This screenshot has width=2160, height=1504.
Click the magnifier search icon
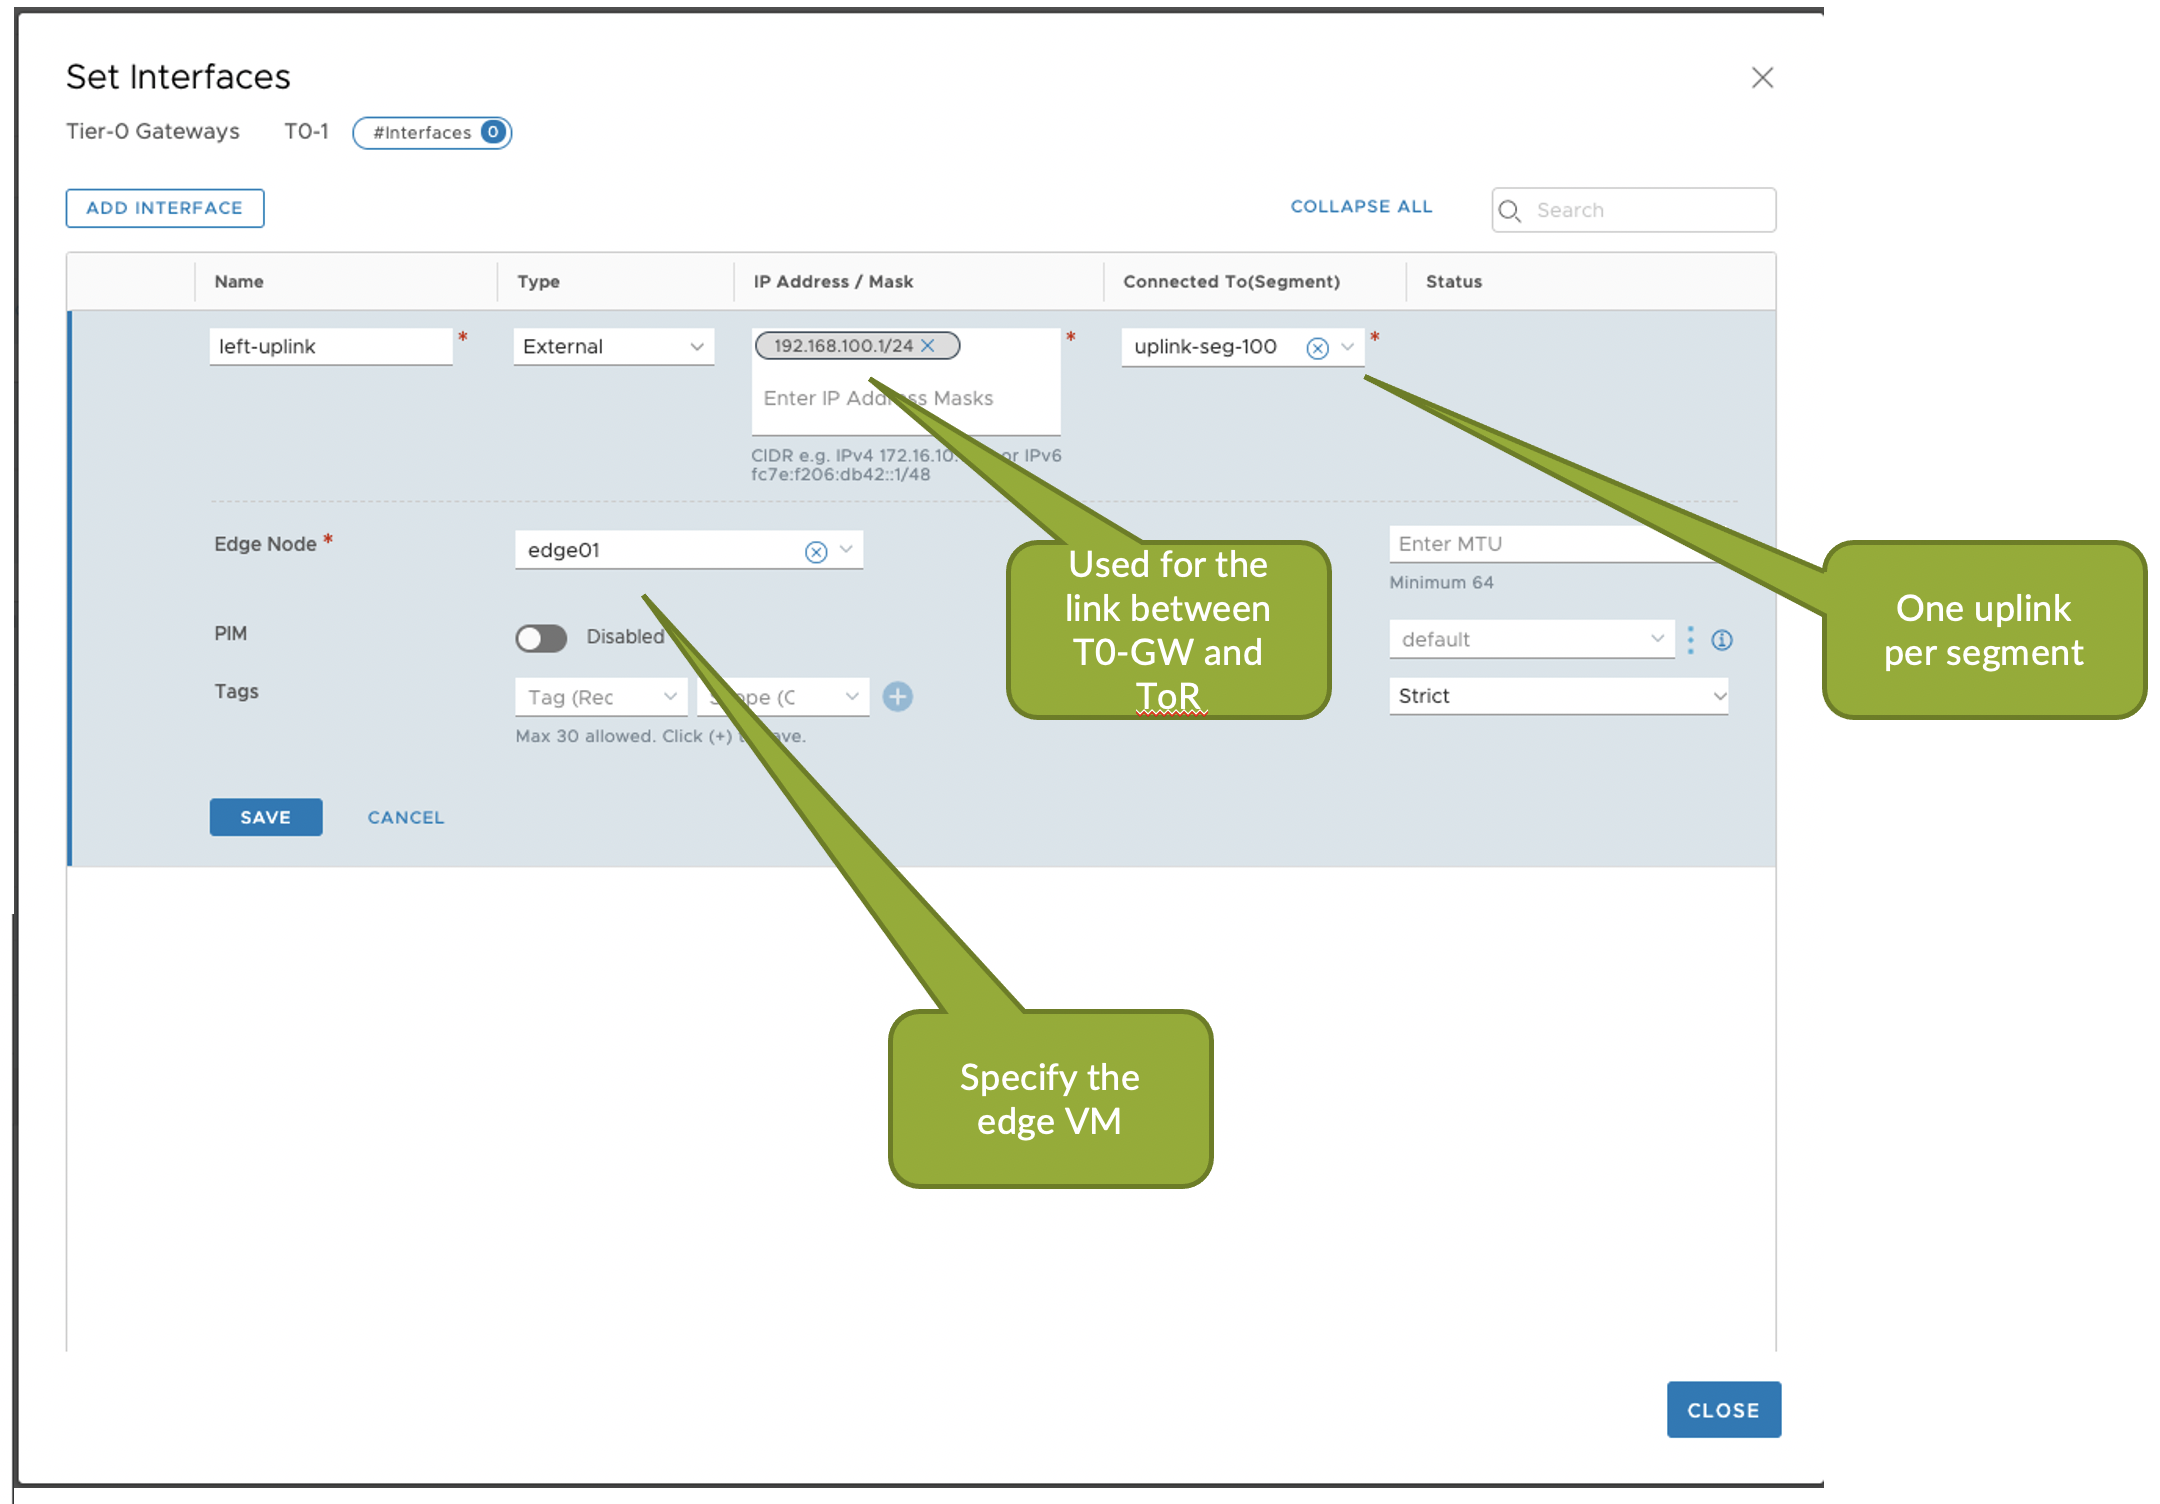pos(1510,211)
